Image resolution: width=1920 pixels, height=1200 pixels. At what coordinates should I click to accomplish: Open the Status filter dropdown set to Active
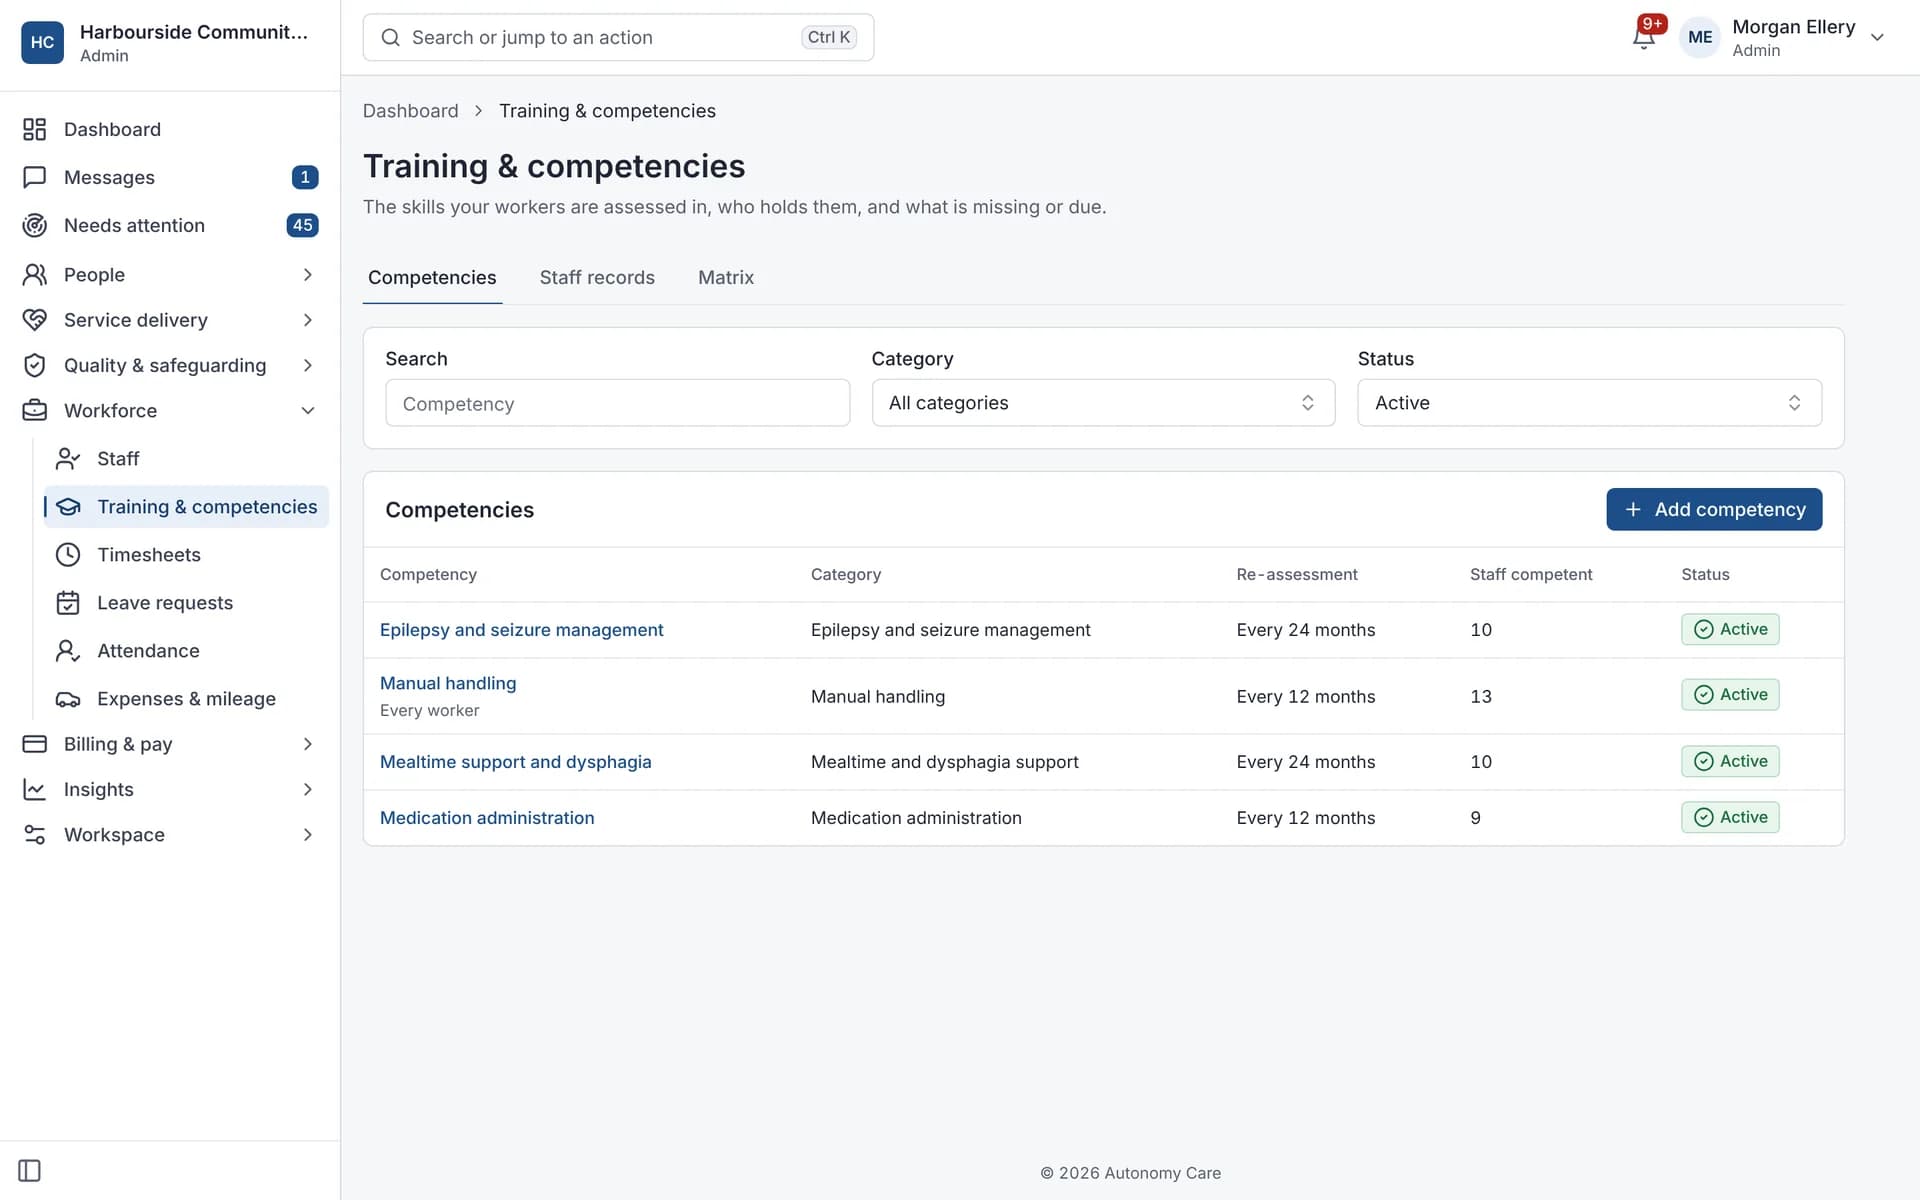[x=1589, y=402]
